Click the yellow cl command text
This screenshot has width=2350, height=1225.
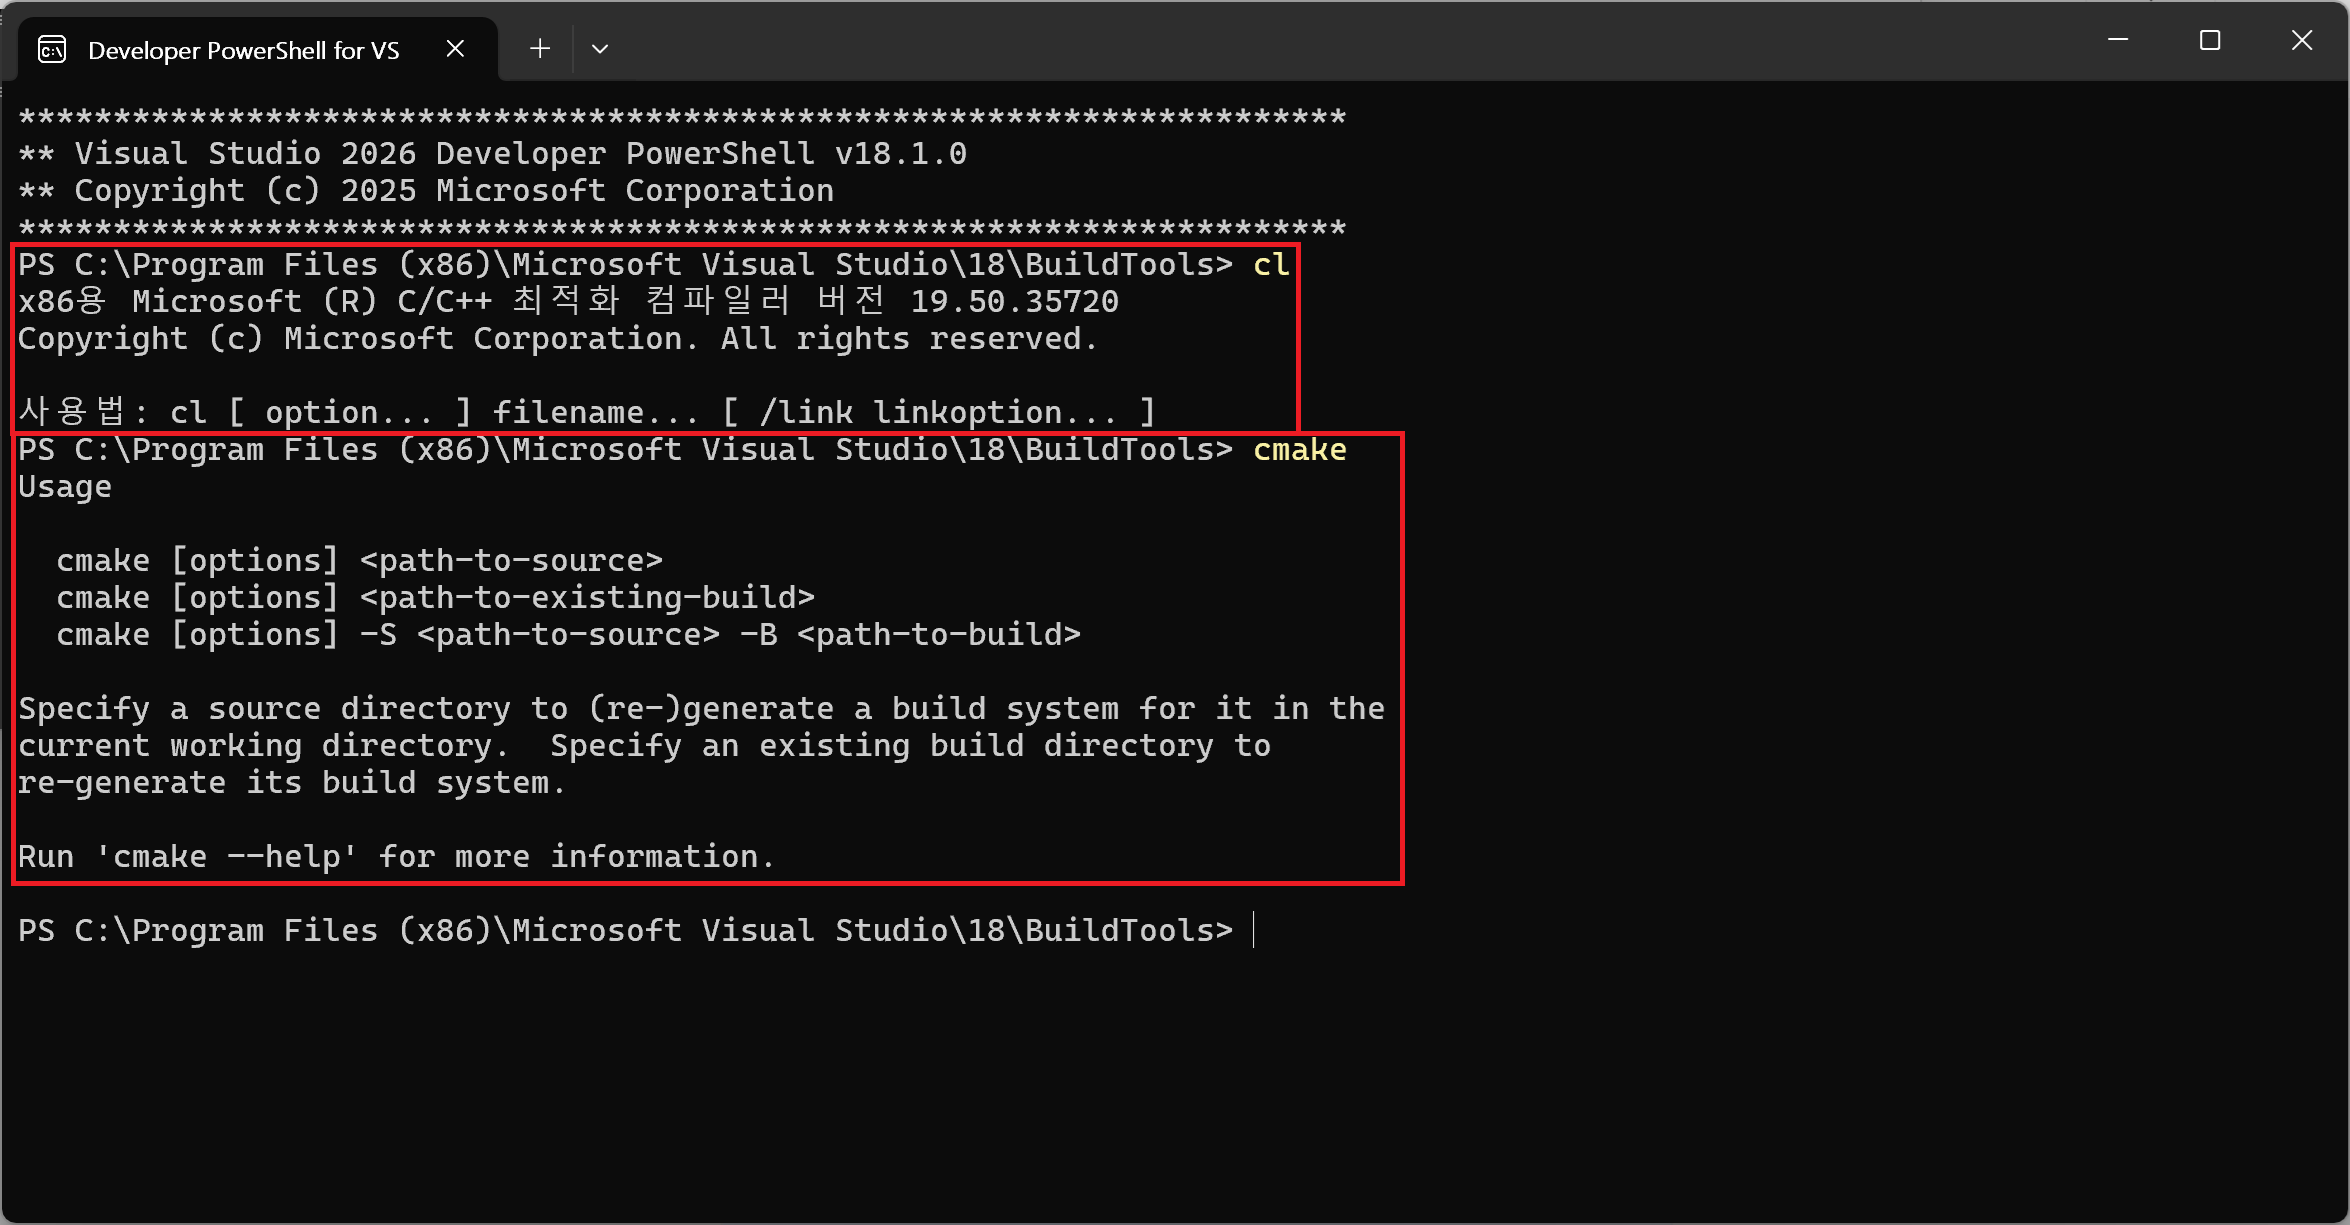click(1270, 264)
